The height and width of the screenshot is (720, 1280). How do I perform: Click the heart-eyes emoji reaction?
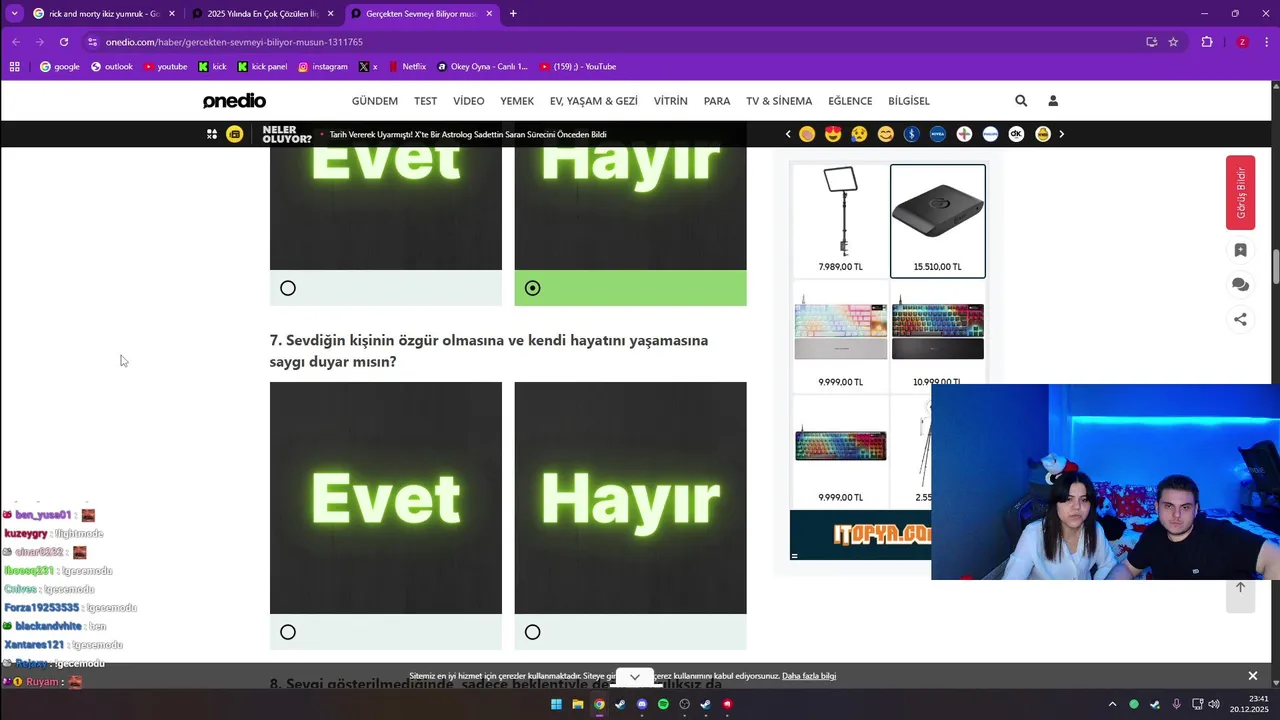pos(833,134)
